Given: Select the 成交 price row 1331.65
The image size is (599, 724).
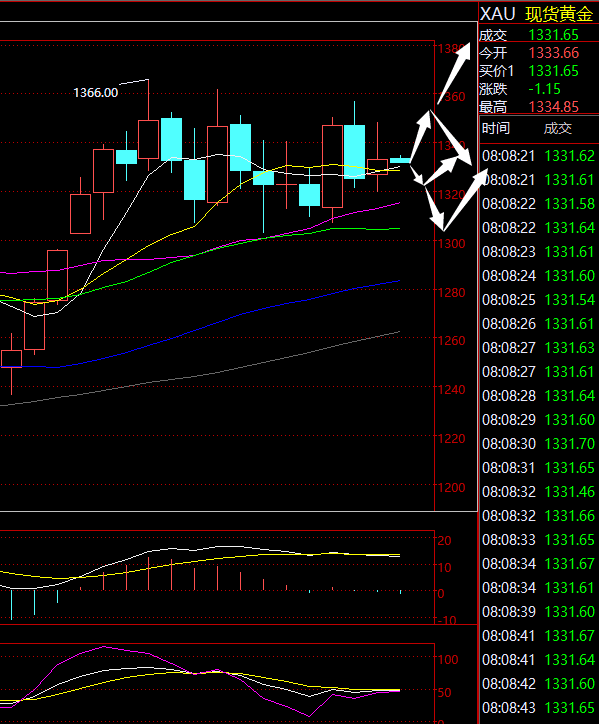Looking at the screenshot, I should (x=538, y=35).
